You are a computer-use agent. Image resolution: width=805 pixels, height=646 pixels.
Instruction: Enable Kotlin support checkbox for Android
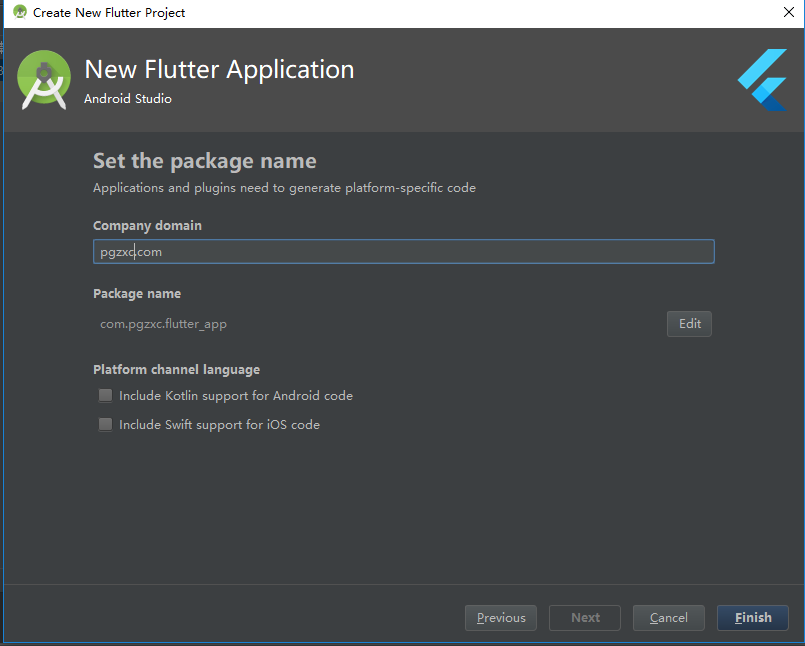(105, 395)
